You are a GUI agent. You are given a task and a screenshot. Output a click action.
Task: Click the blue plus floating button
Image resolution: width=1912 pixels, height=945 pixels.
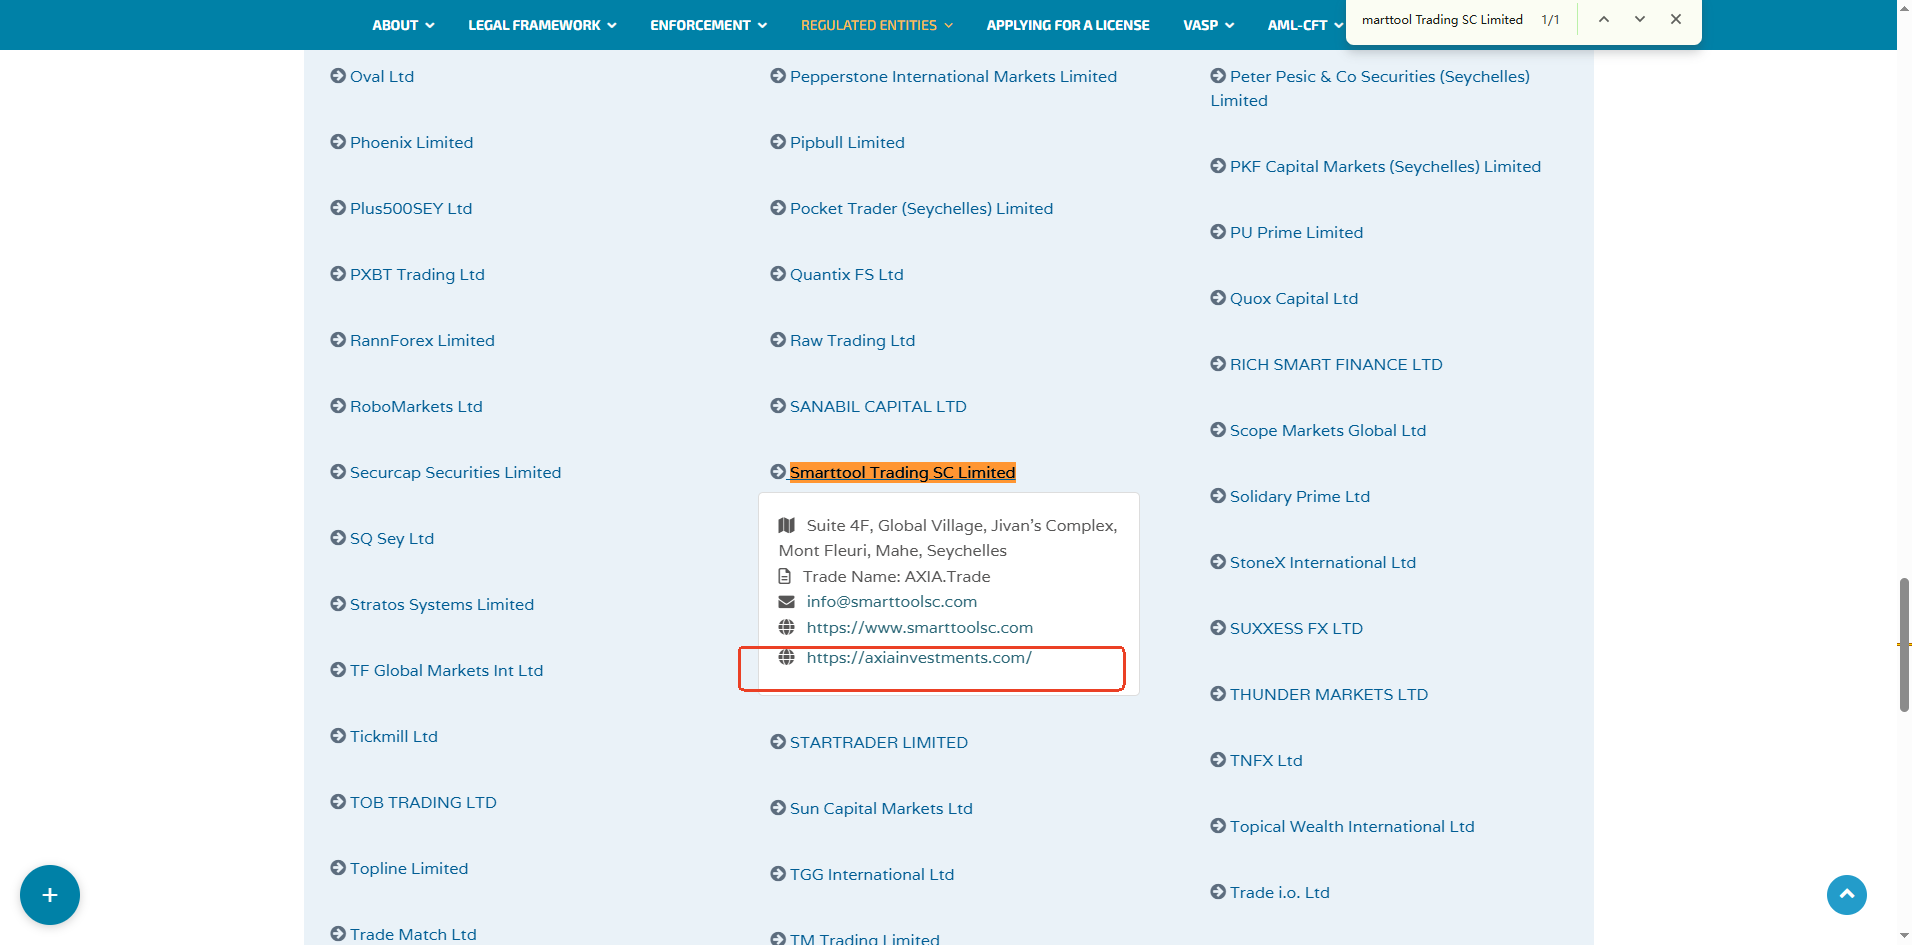50,895
